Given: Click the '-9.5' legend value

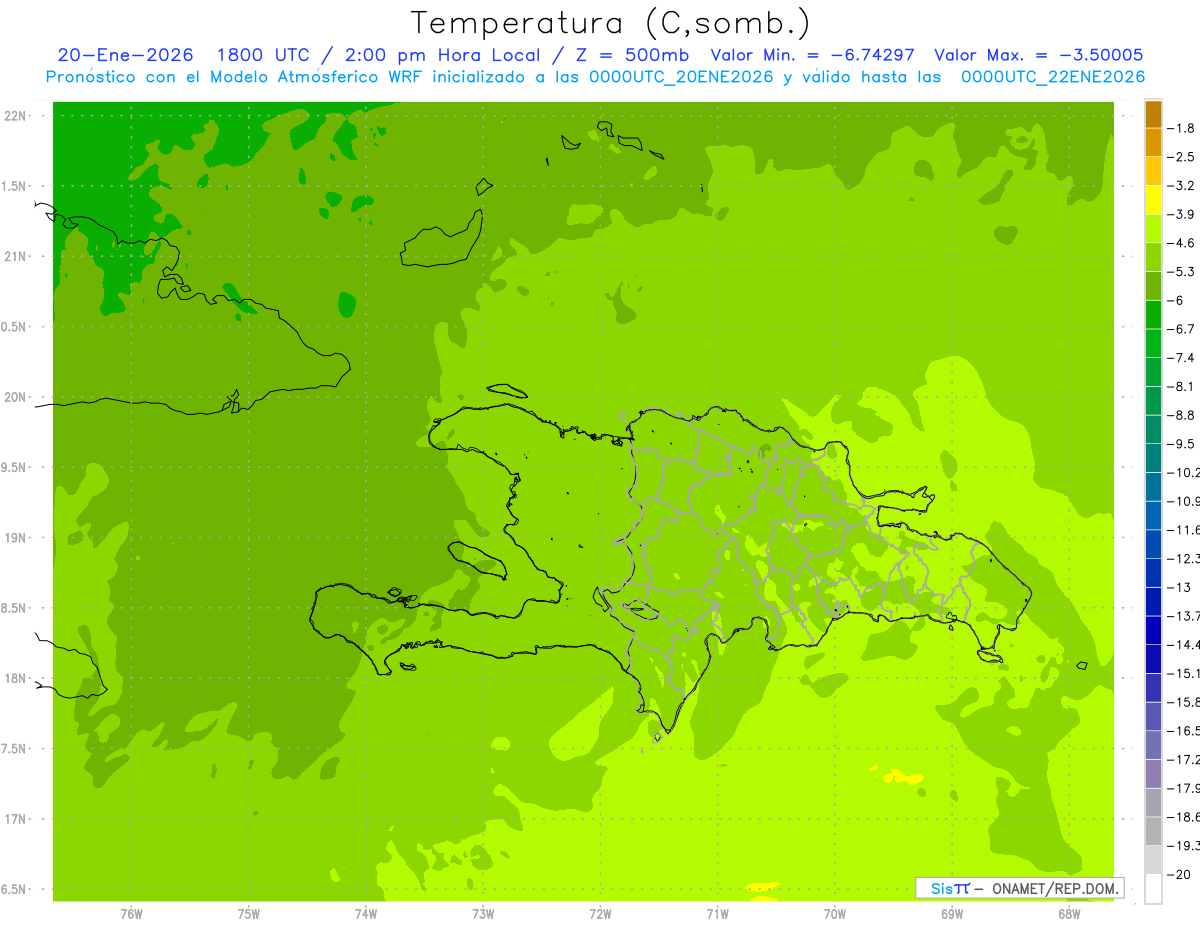Looking at the screenshot, I should [1180, 444].
